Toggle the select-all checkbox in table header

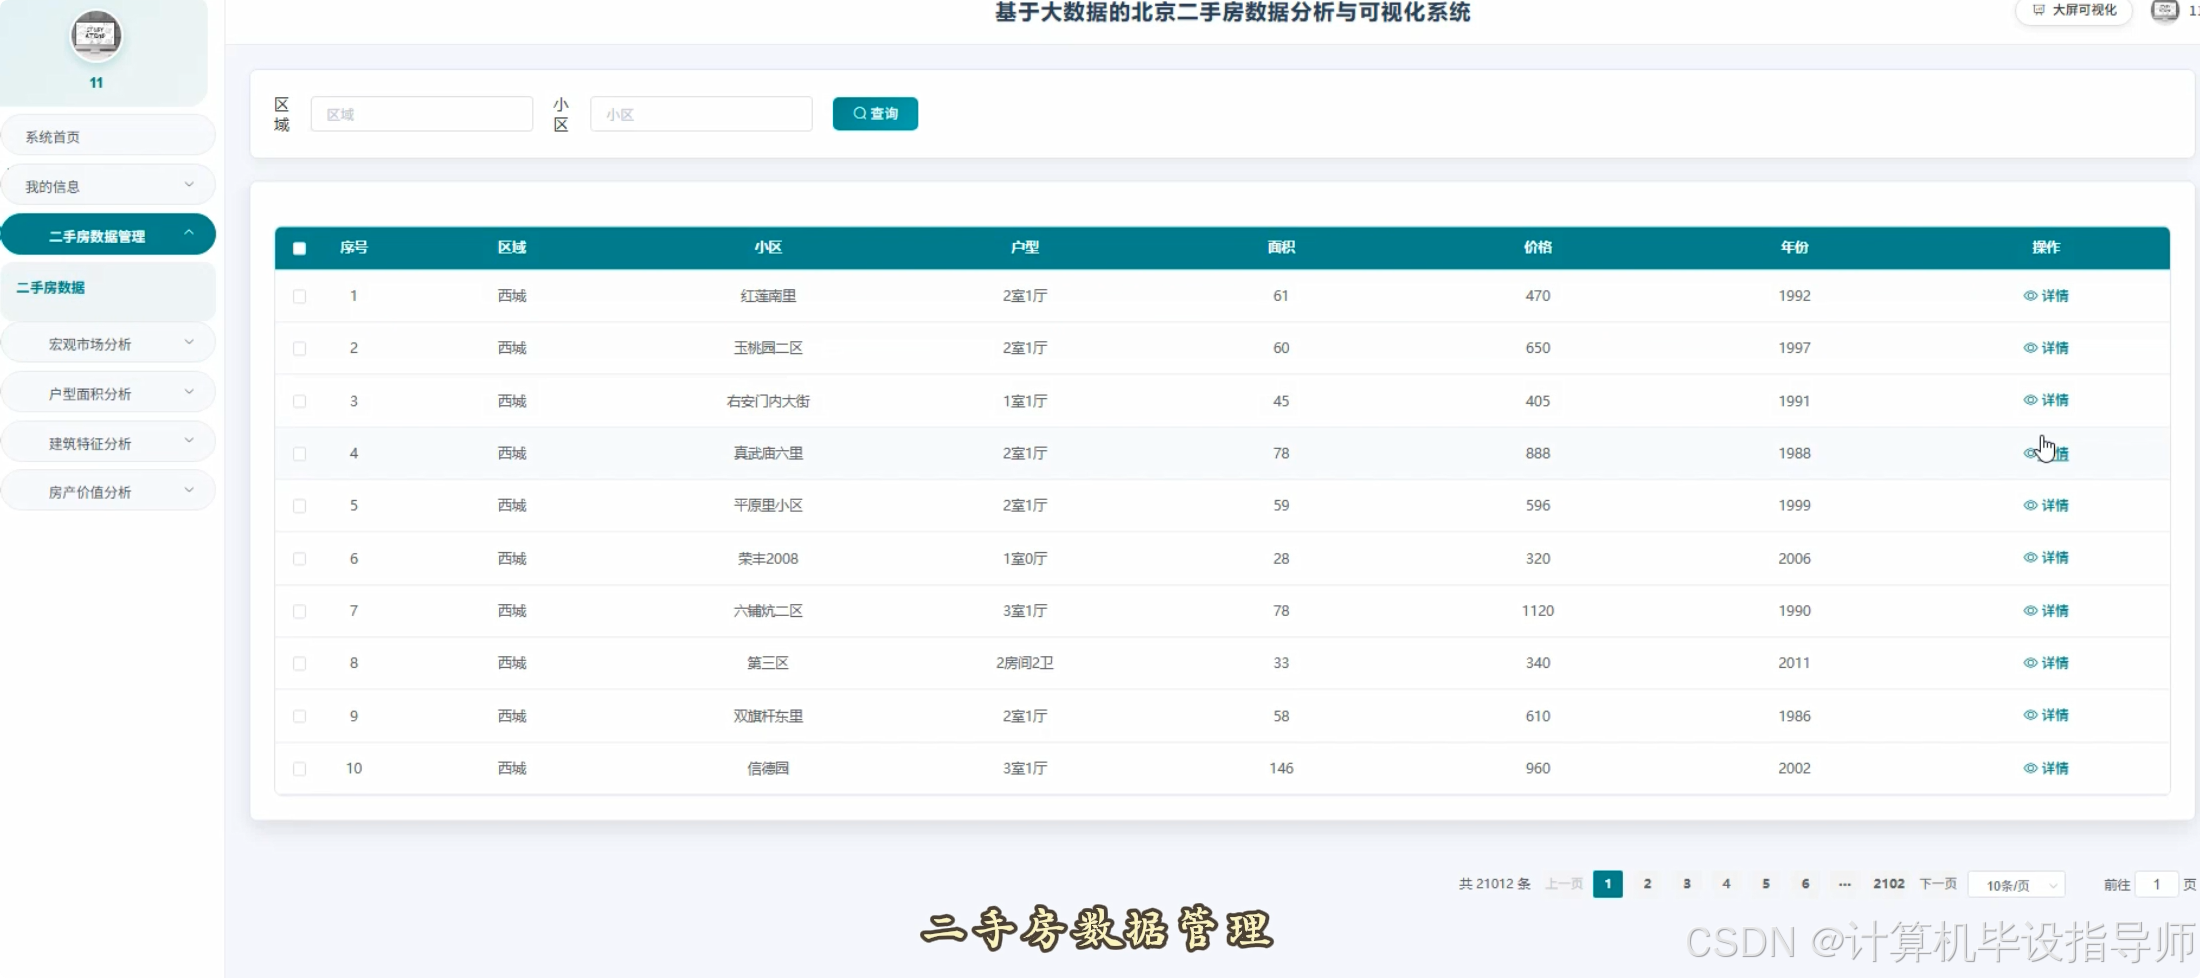(x=299, y=247)
